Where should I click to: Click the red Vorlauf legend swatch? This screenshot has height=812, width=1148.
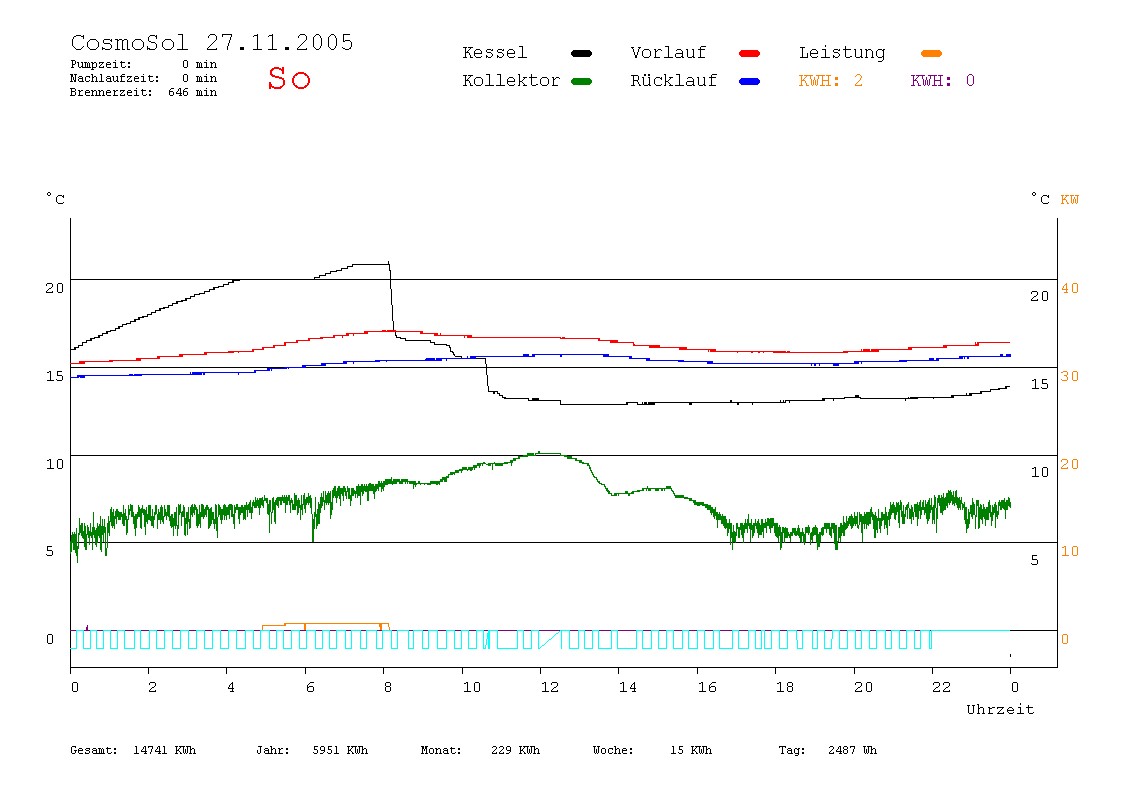(750, 53)
